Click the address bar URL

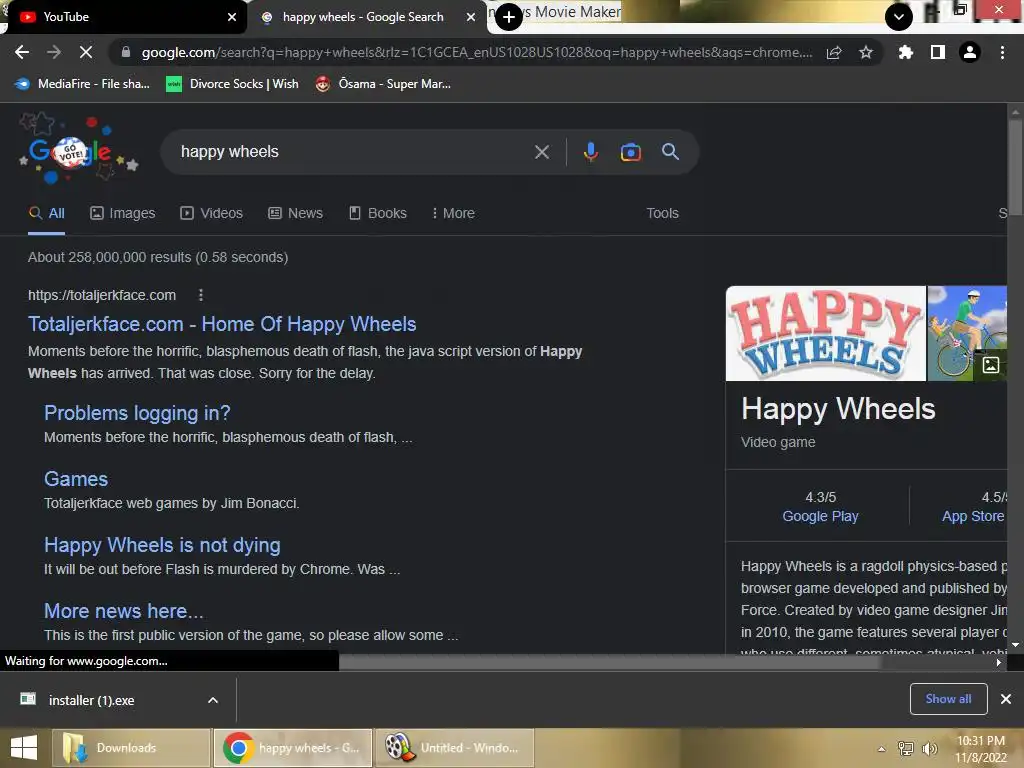(x=477, y=53)
